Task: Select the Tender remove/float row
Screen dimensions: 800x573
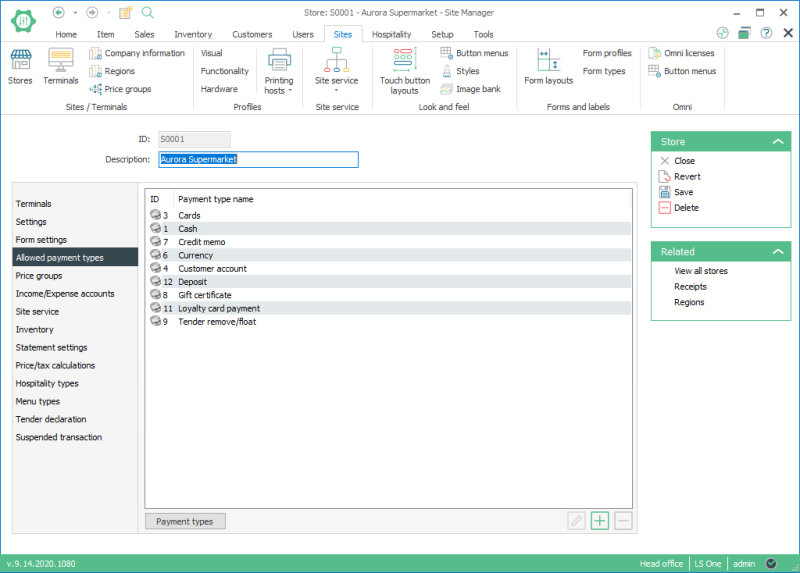Action: (x=389, y=321)
